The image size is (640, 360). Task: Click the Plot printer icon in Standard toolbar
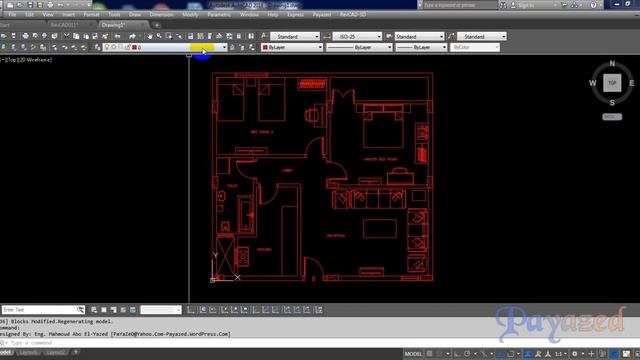[25, 36]
